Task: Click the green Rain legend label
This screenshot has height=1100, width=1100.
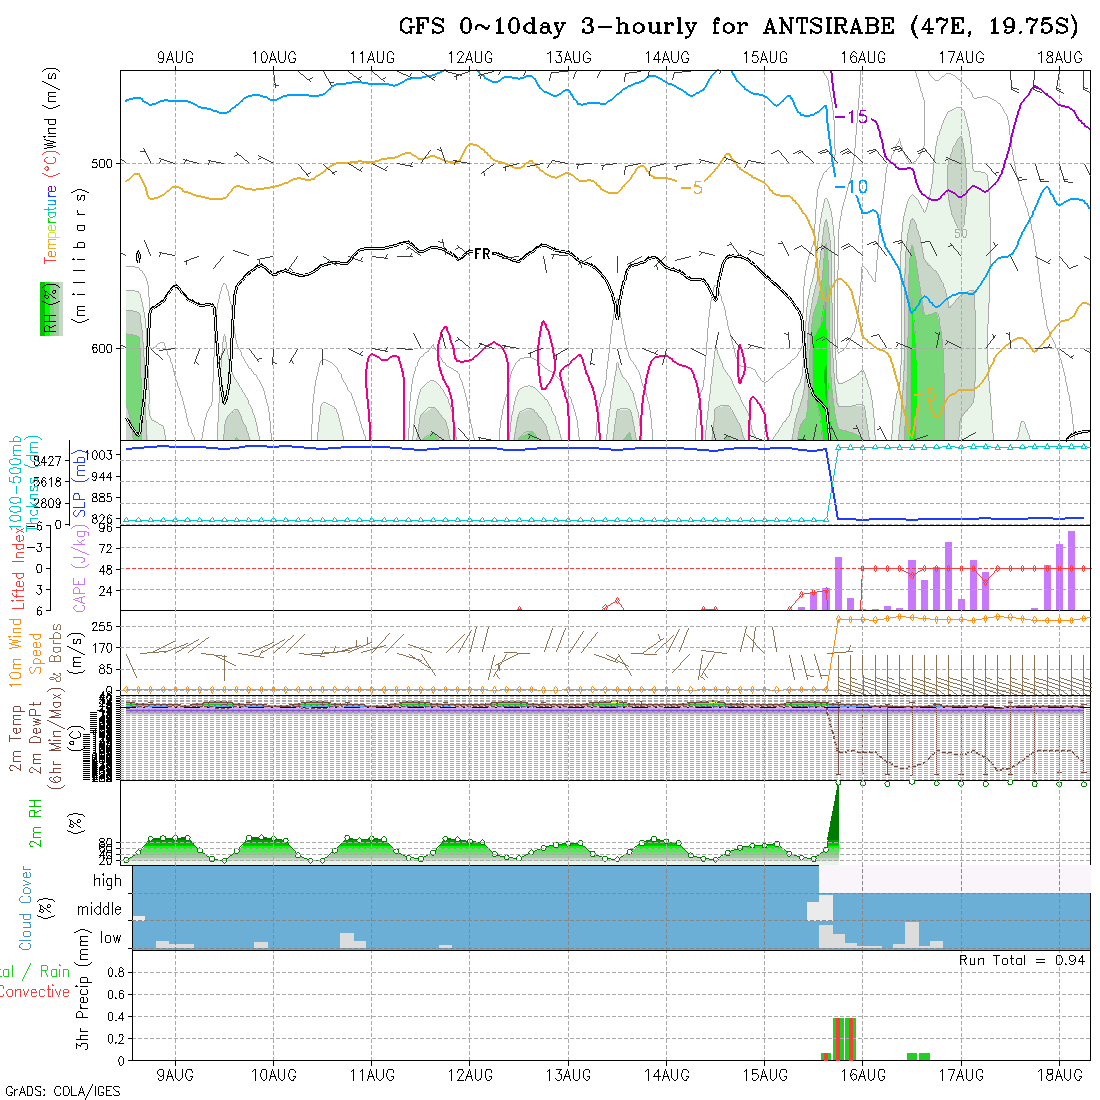Action: (54, 972)
